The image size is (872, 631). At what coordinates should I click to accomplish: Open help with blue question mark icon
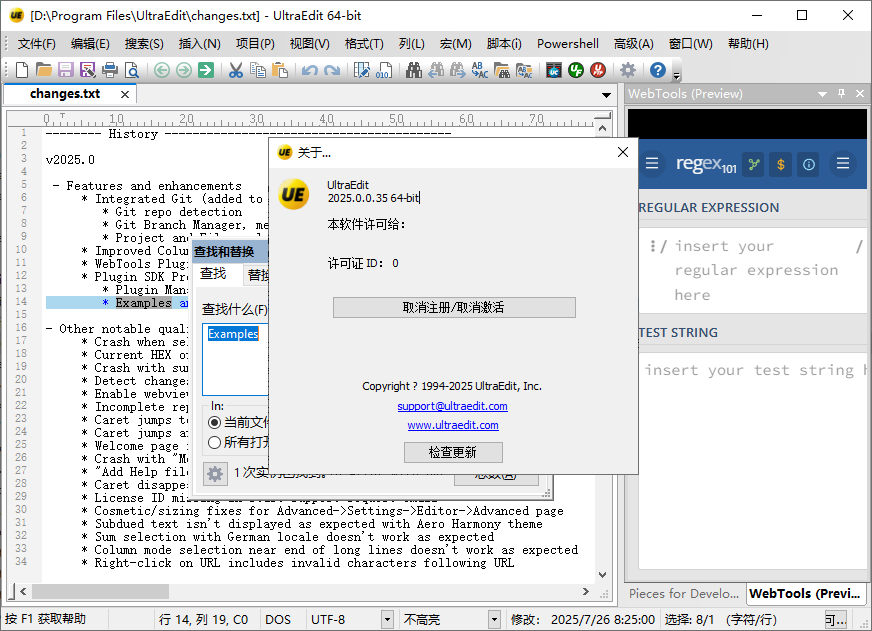click(x=658, y=70)
